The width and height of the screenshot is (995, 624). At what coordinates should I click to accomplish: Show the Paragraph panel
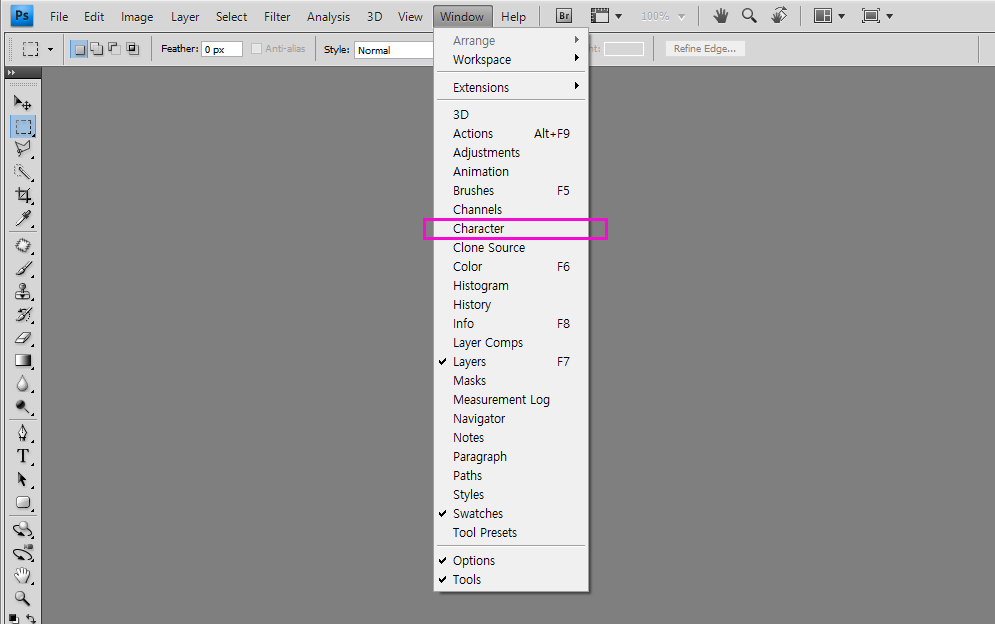tap(511, 456)
